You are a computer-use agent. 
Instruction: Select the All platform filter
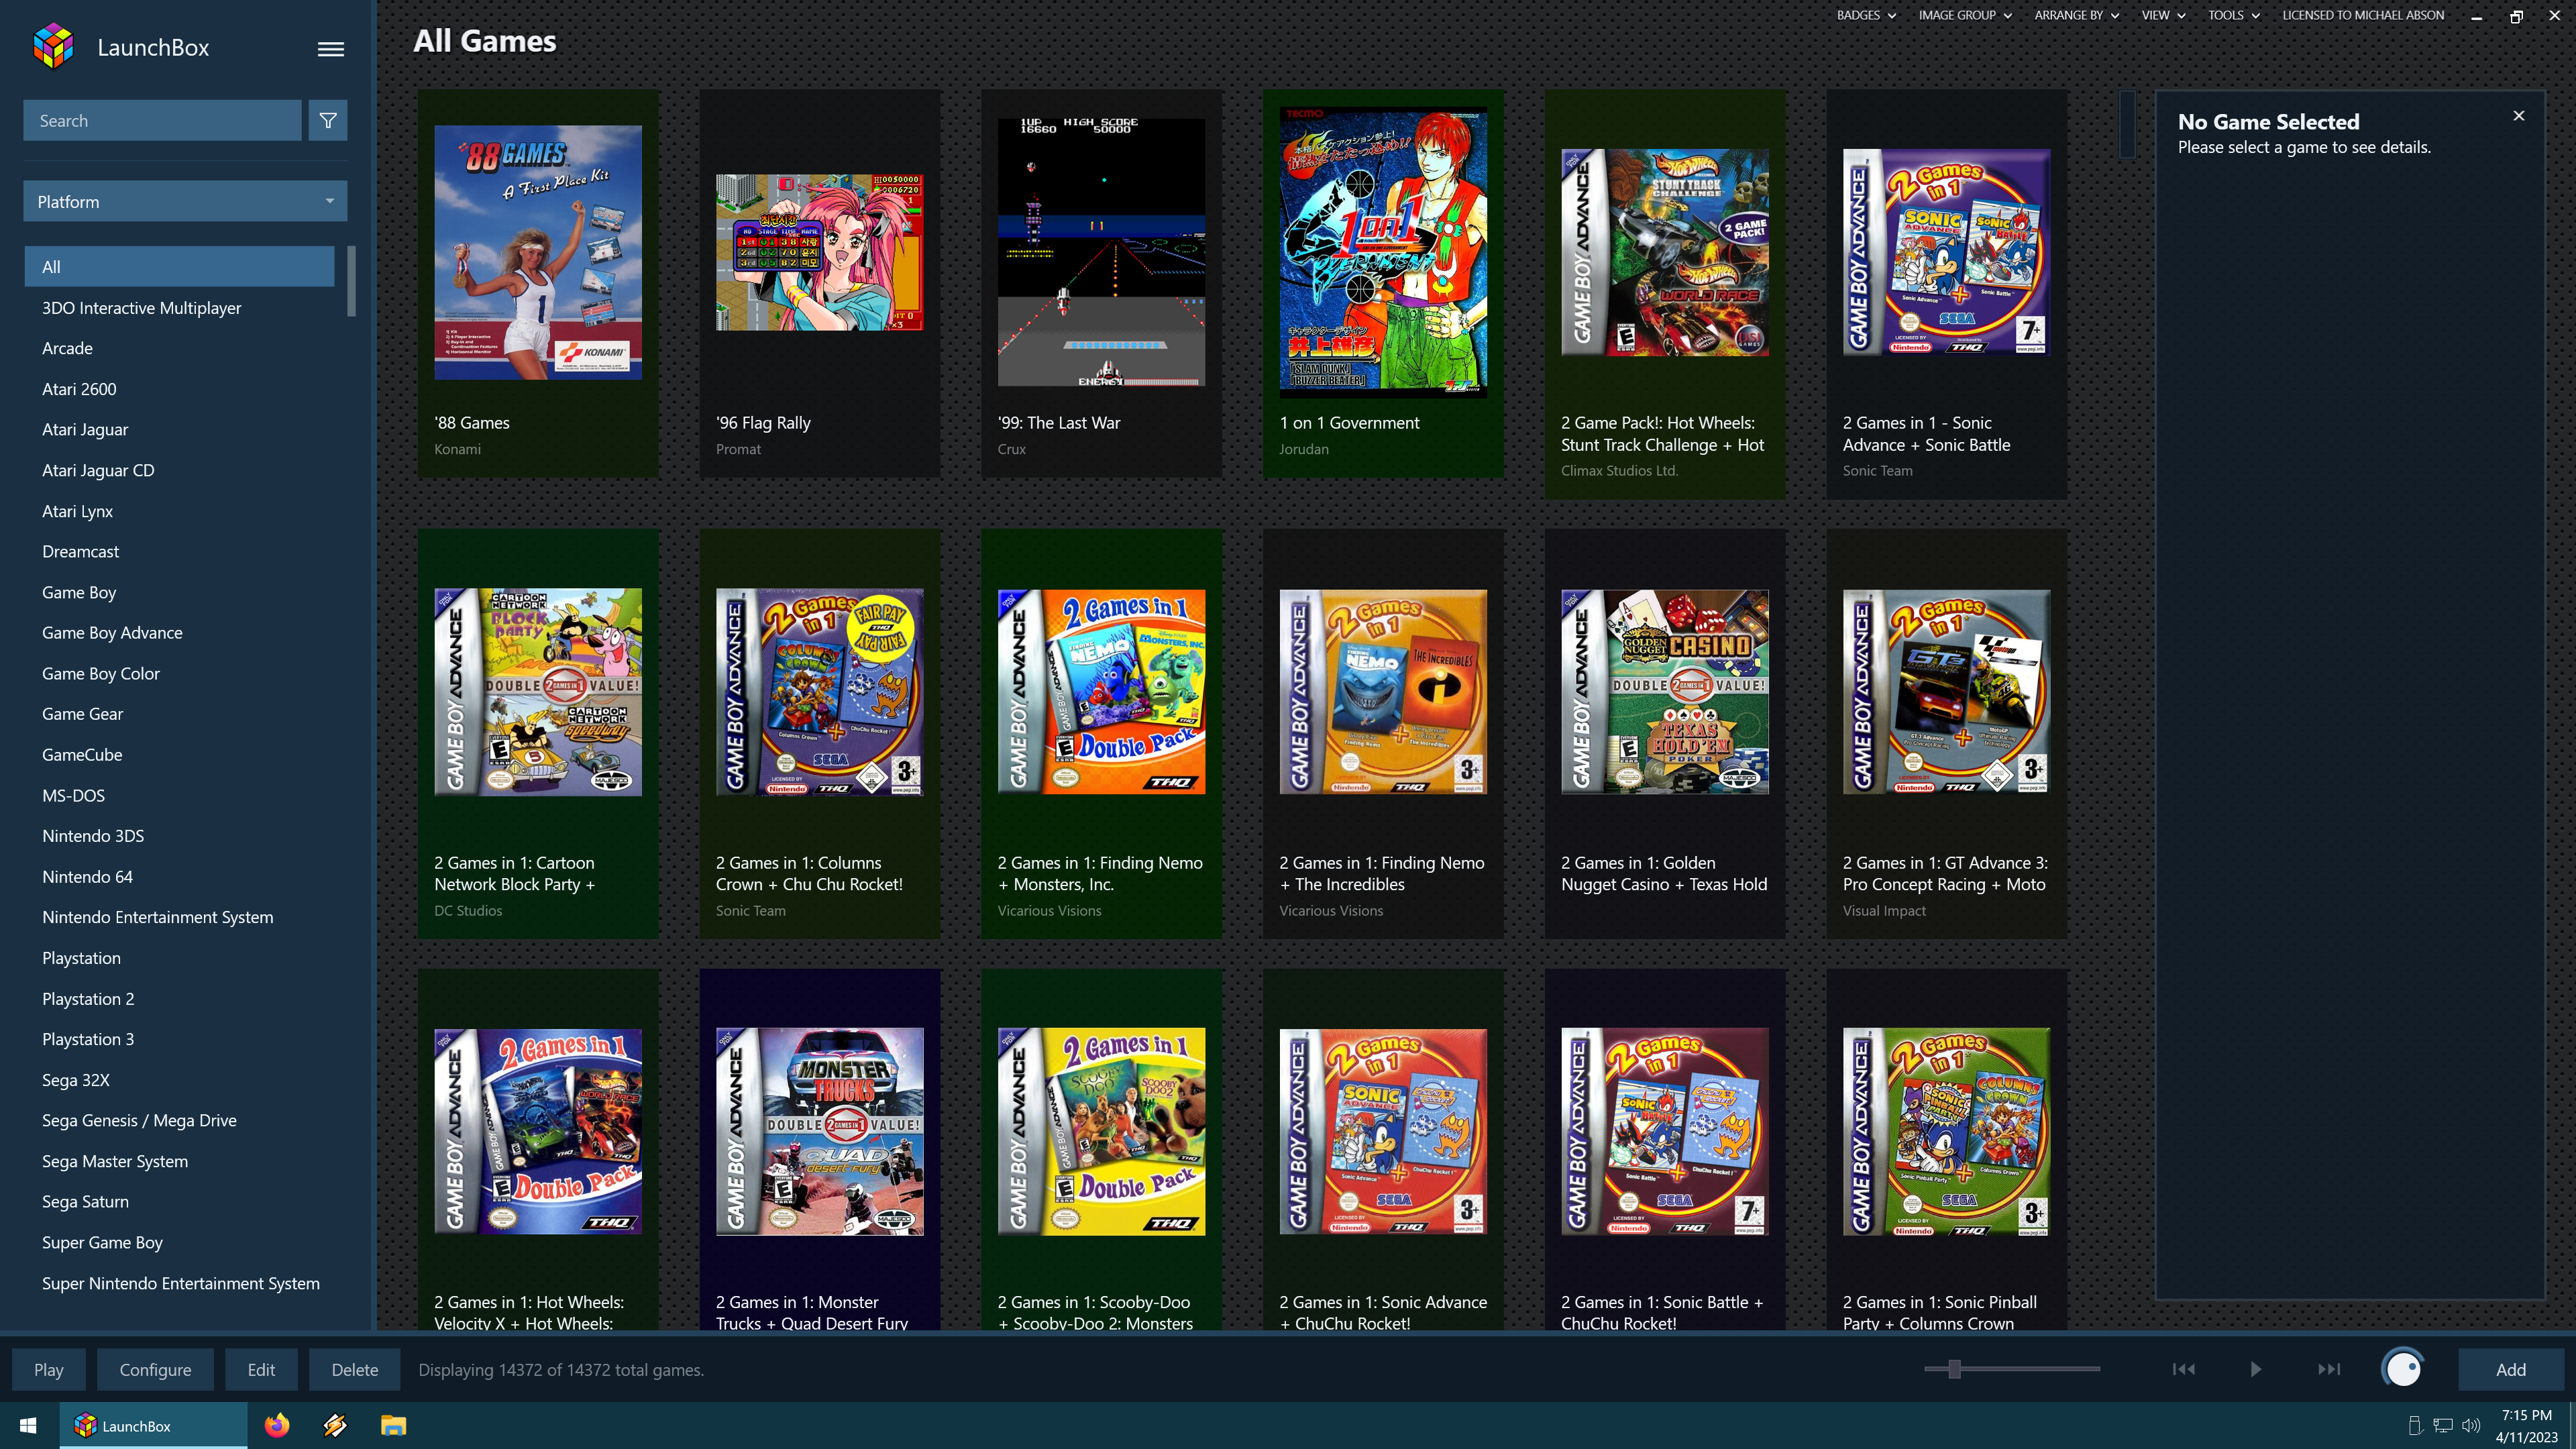pyautogui.click(x=179, y=267)
